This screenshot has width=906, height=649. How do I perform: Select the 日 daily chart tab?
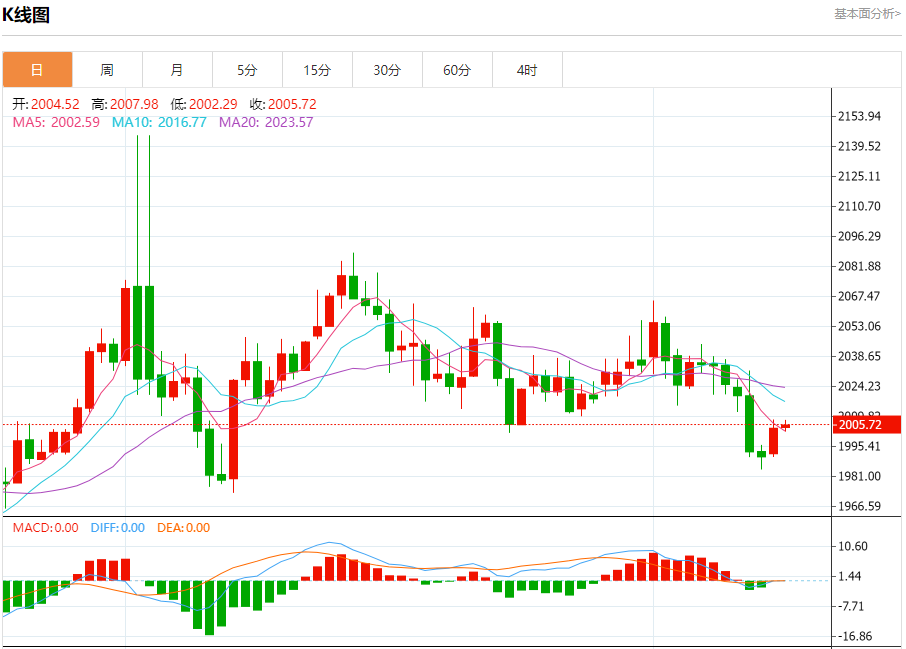point(38,70)
